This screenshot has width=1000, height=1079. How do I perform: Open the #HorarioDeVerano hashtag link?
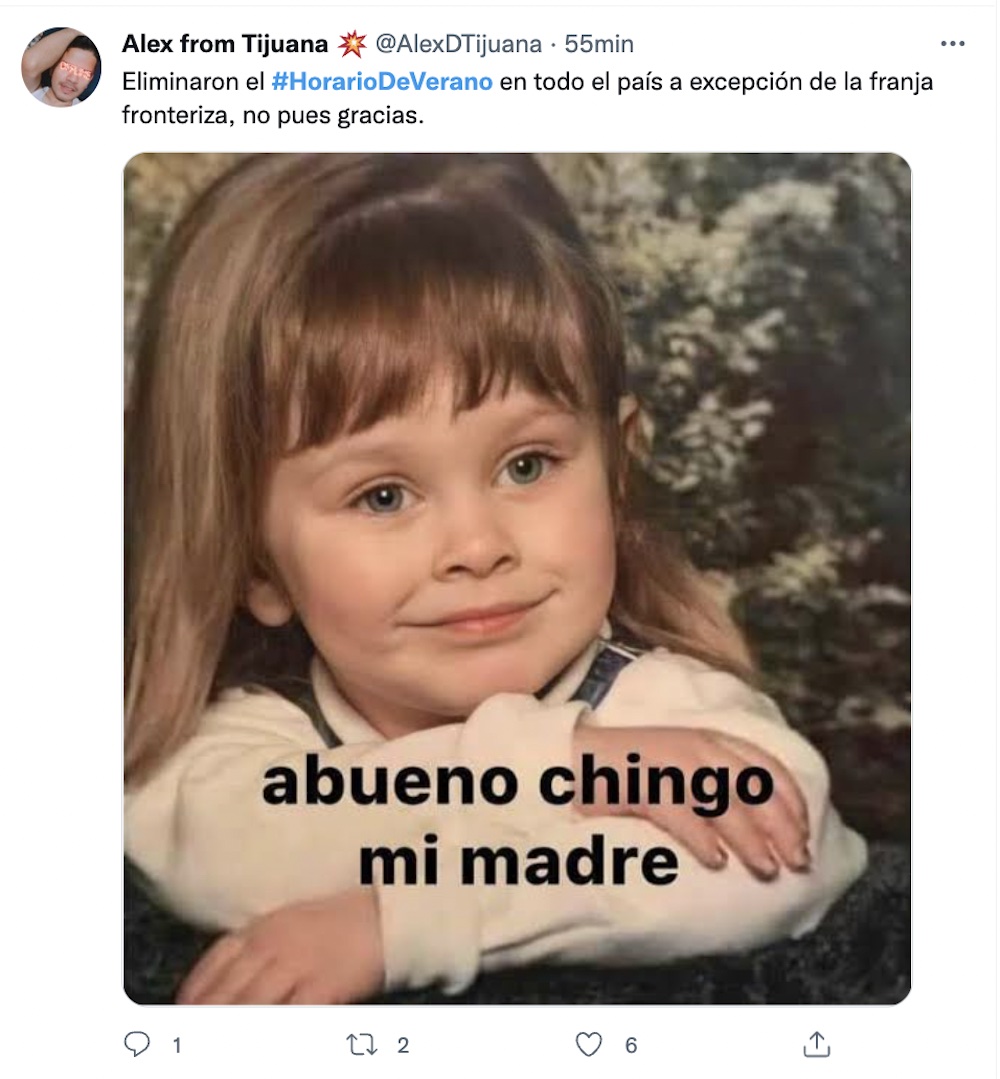[382, 81]
